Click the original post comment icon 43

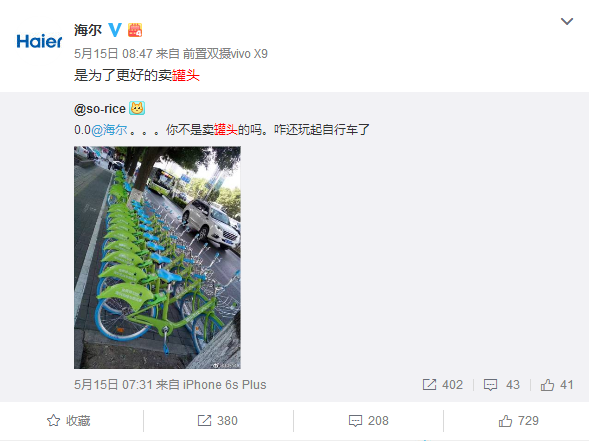(501, 385)
